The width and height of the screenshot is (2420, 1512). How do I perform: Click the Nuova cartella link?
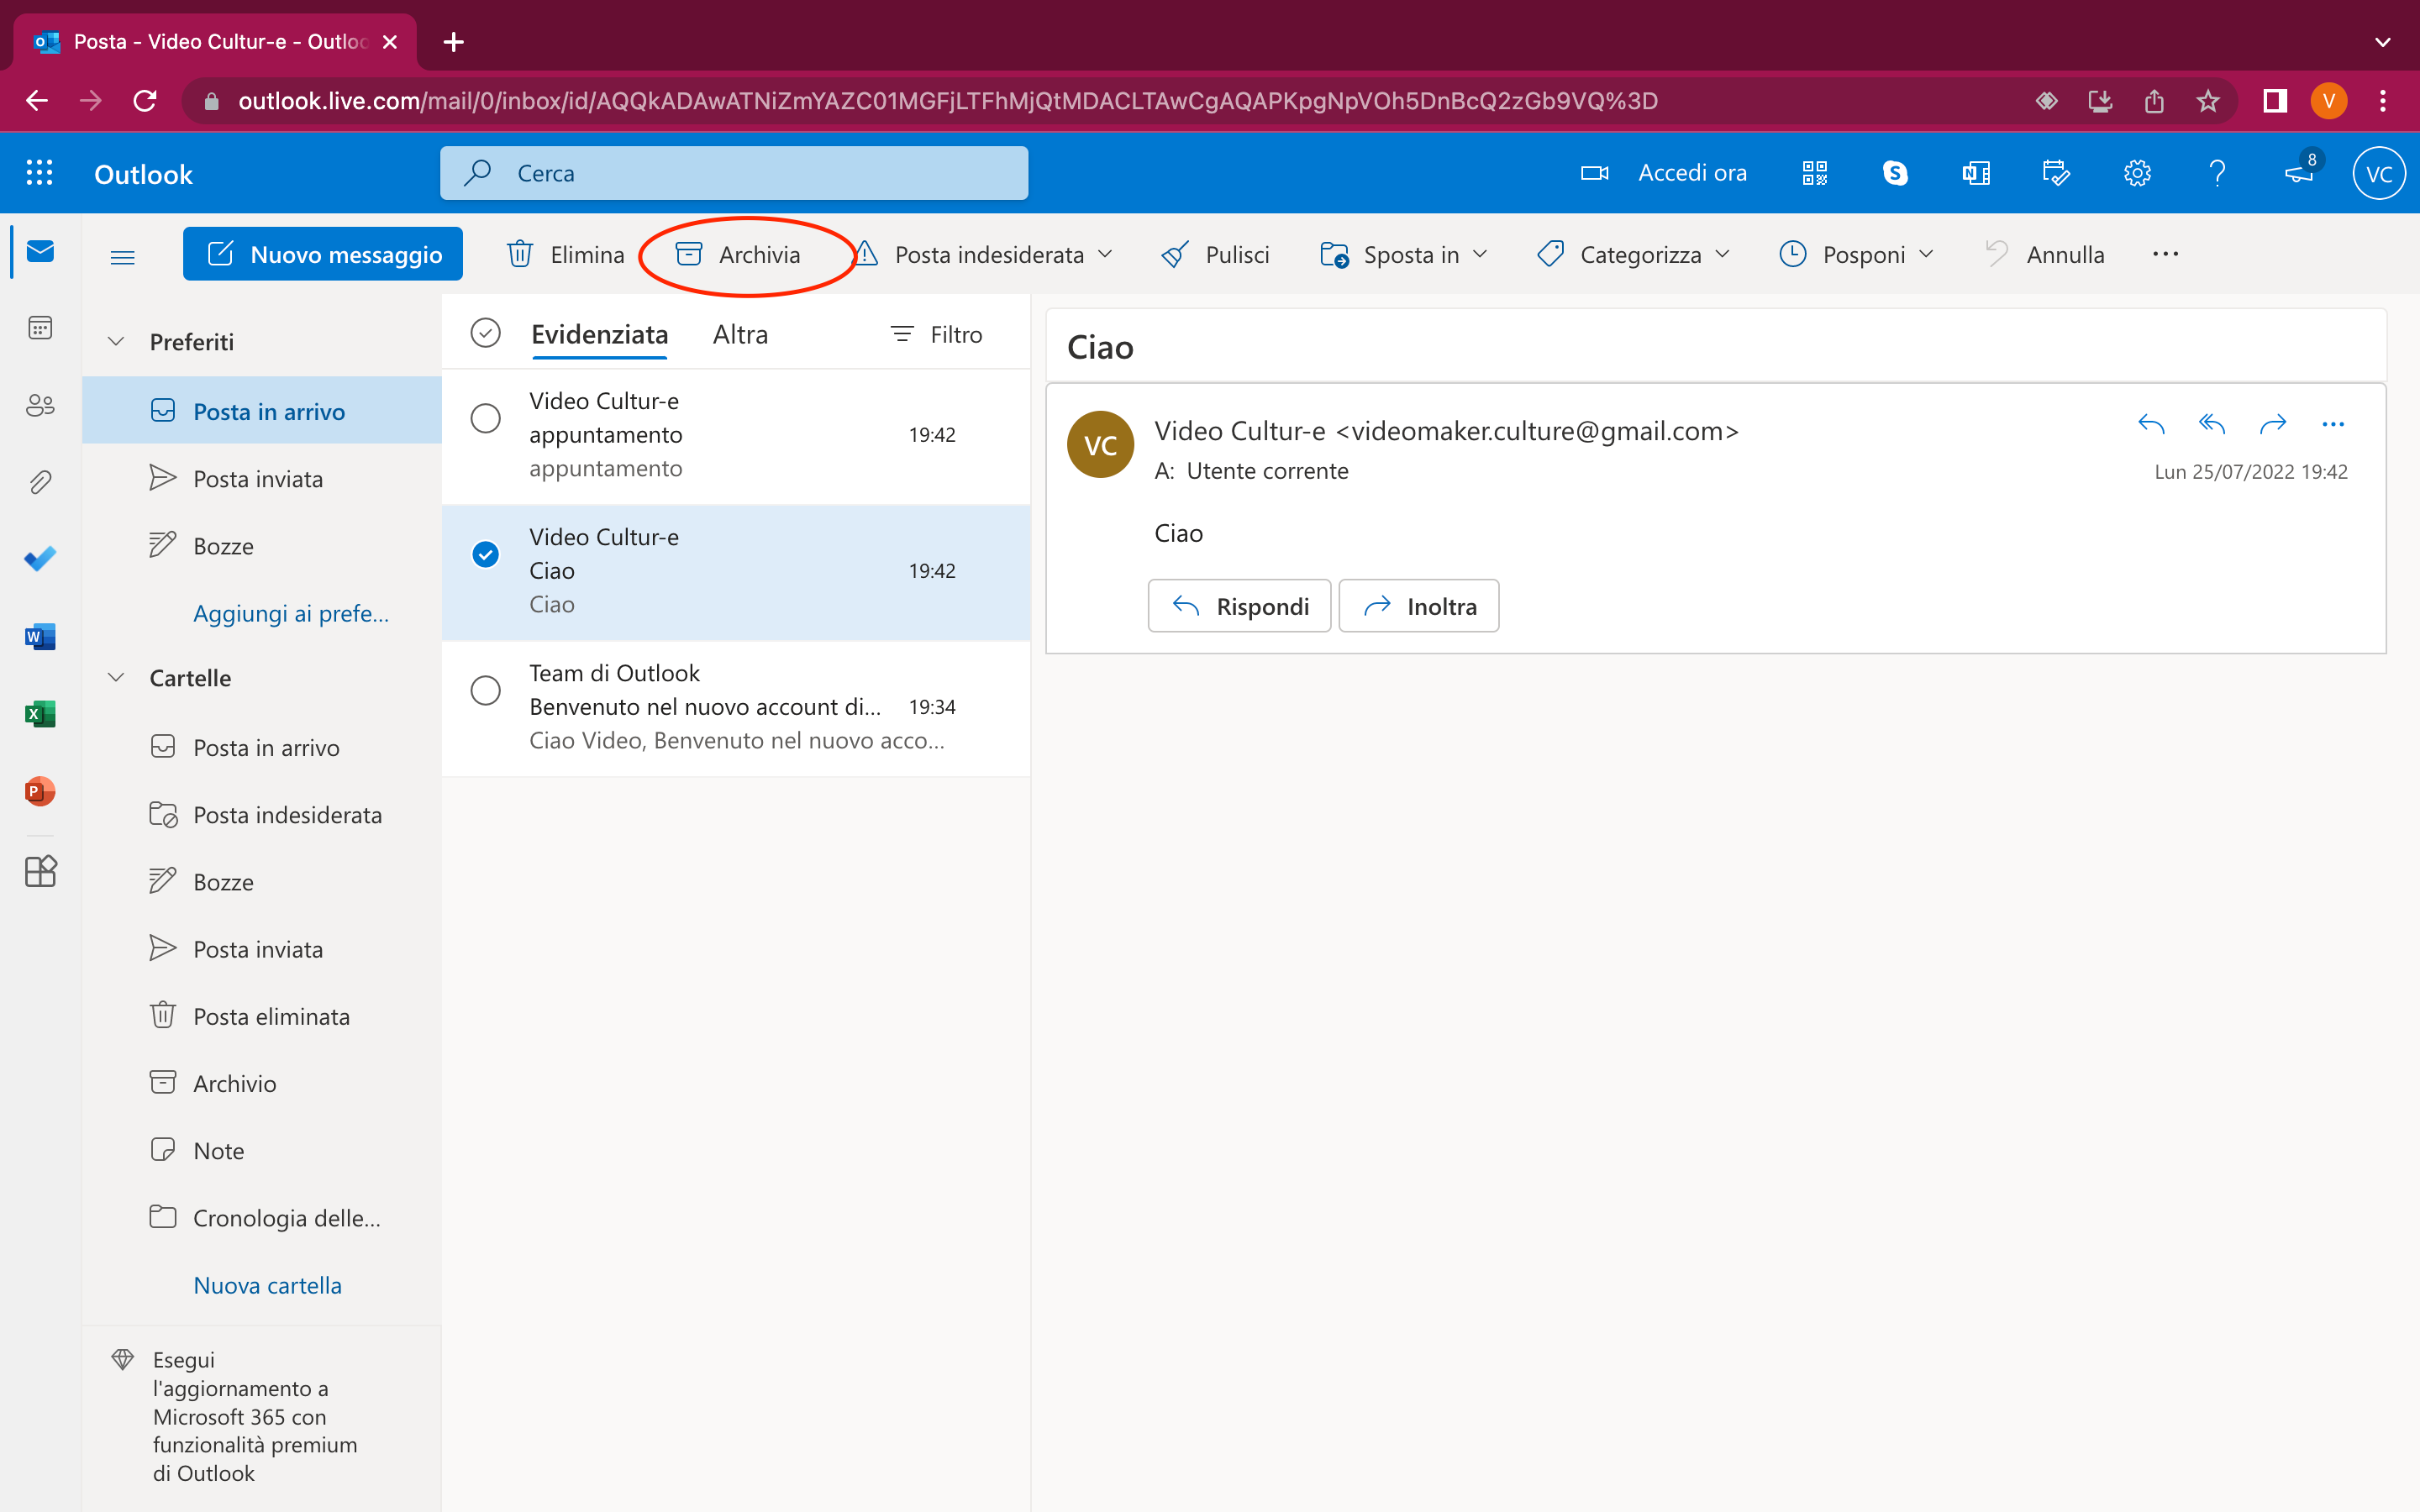click(x=267, y=1285)
